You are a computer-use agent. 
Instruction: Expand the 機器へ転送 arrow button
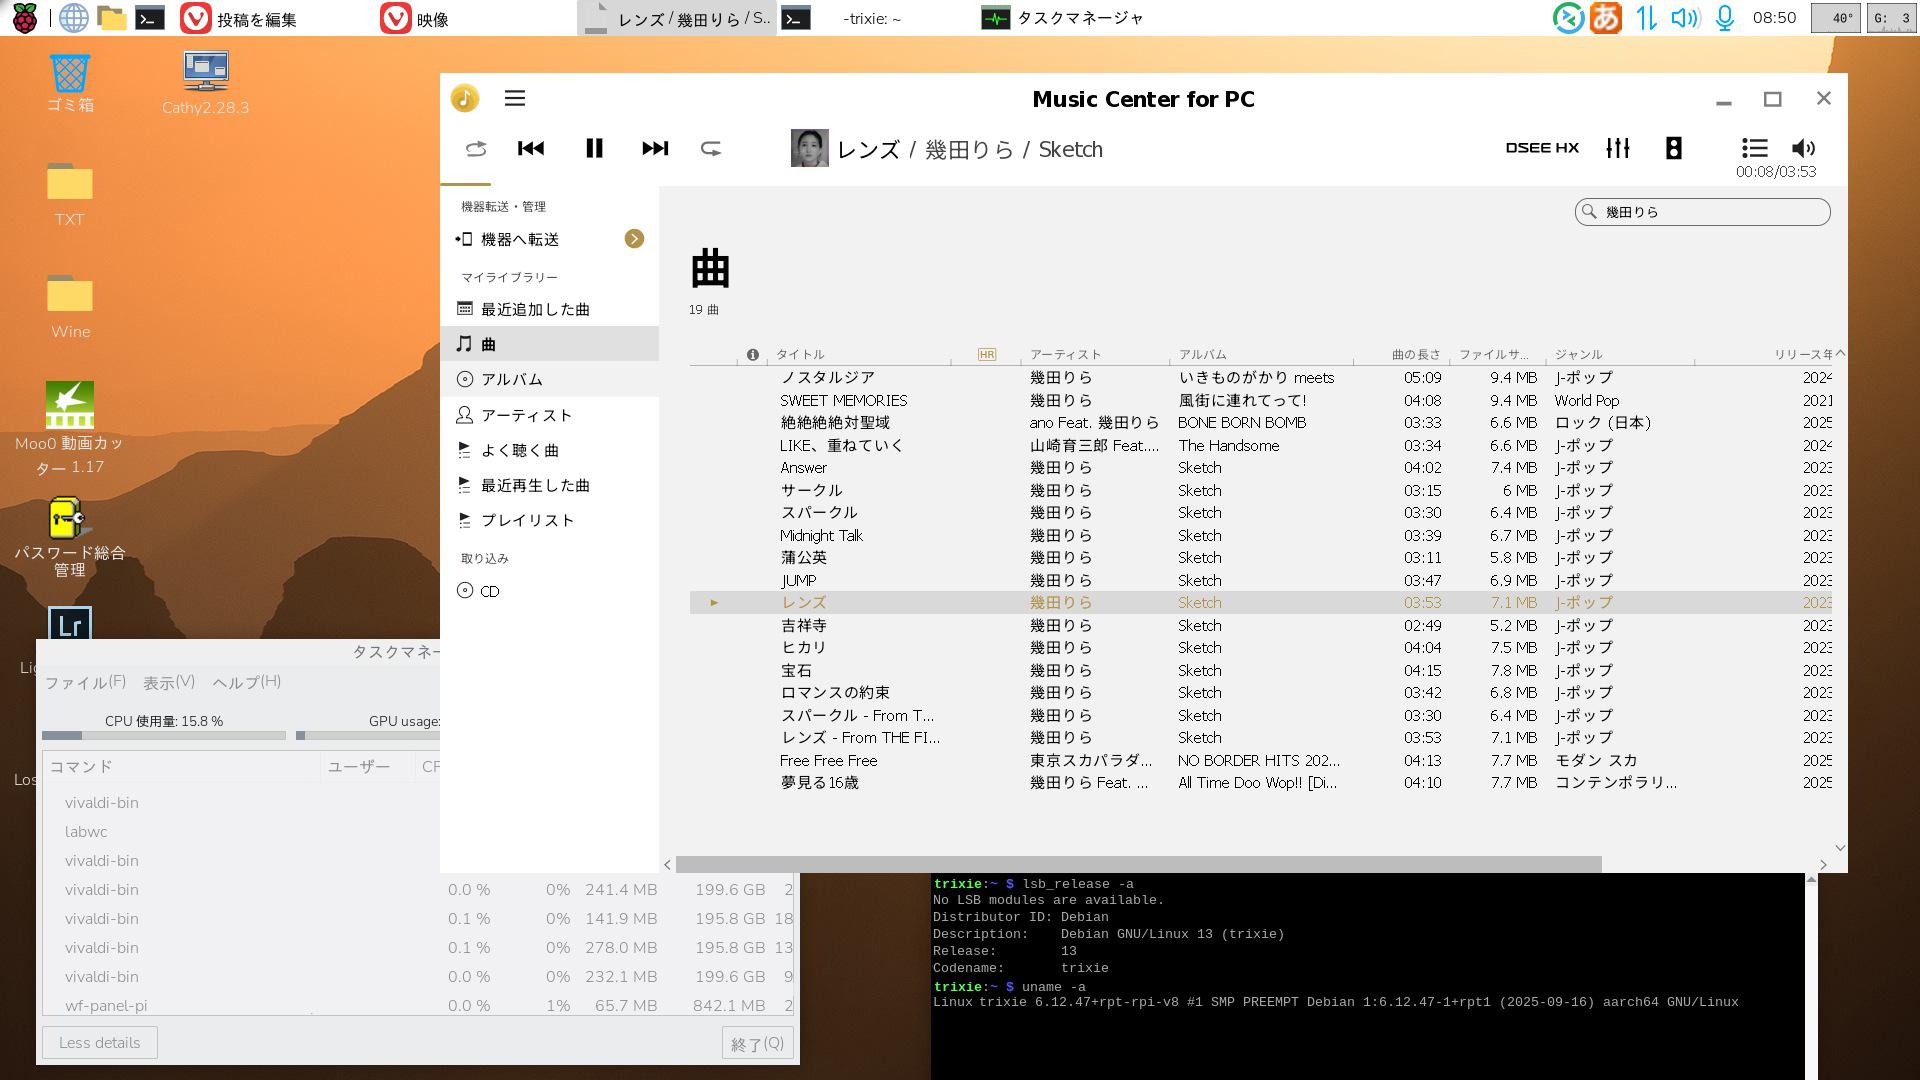[634, 239]
